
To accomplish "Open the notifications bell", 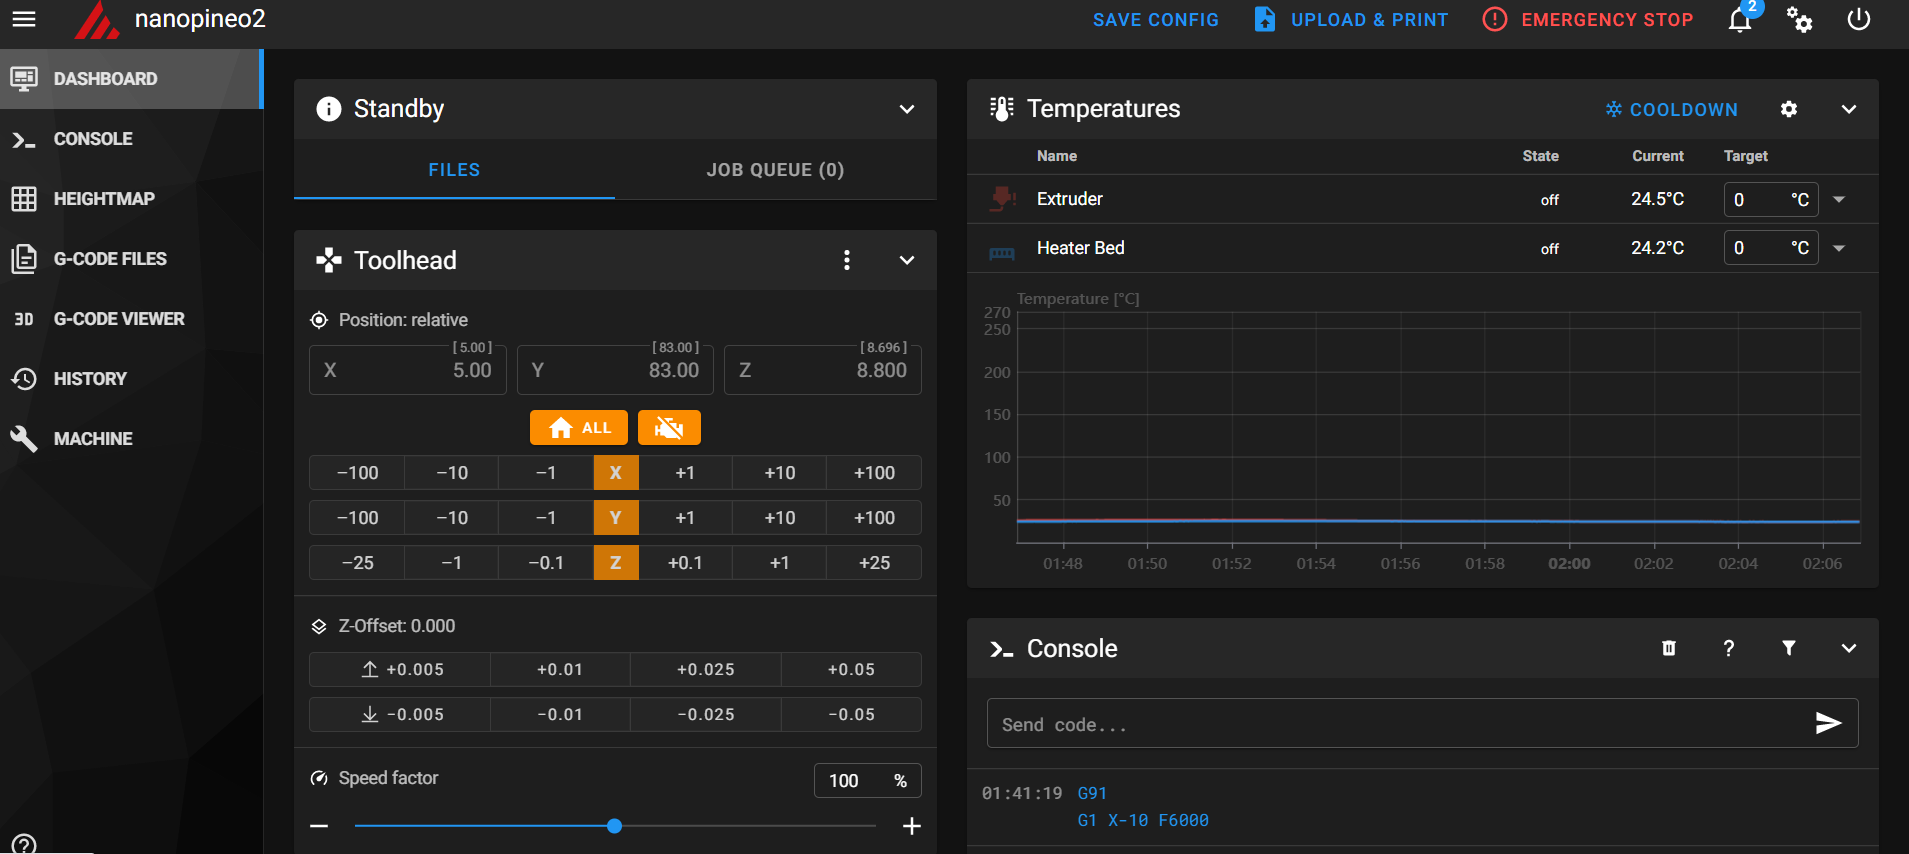I will [x=1740, y=20].
